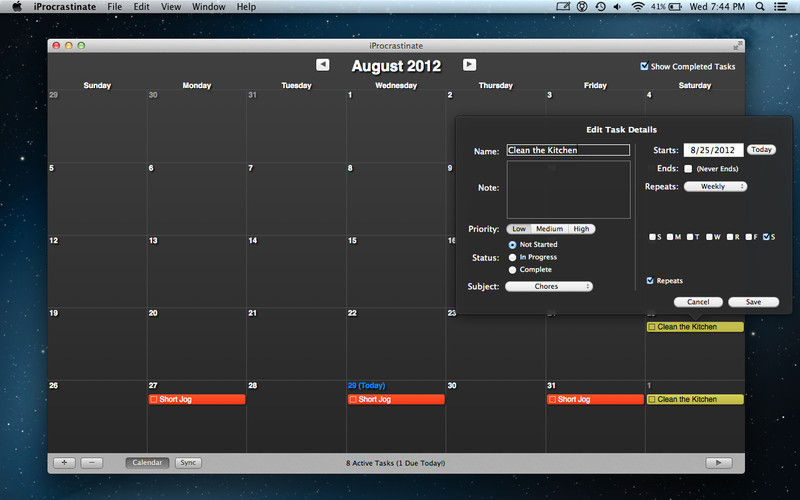Click the menu bar clock Wed 7:44 PM

click(717, 7)
